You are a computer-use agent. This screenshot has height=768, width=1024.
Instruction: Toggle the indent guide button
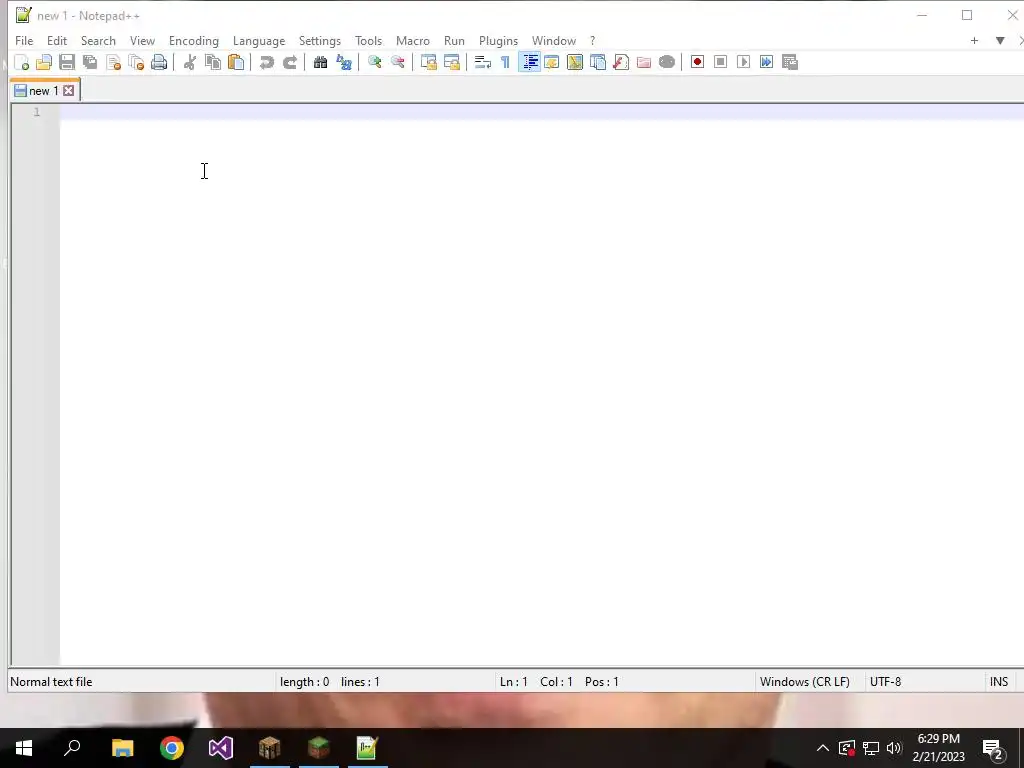[x=530, y=62]
